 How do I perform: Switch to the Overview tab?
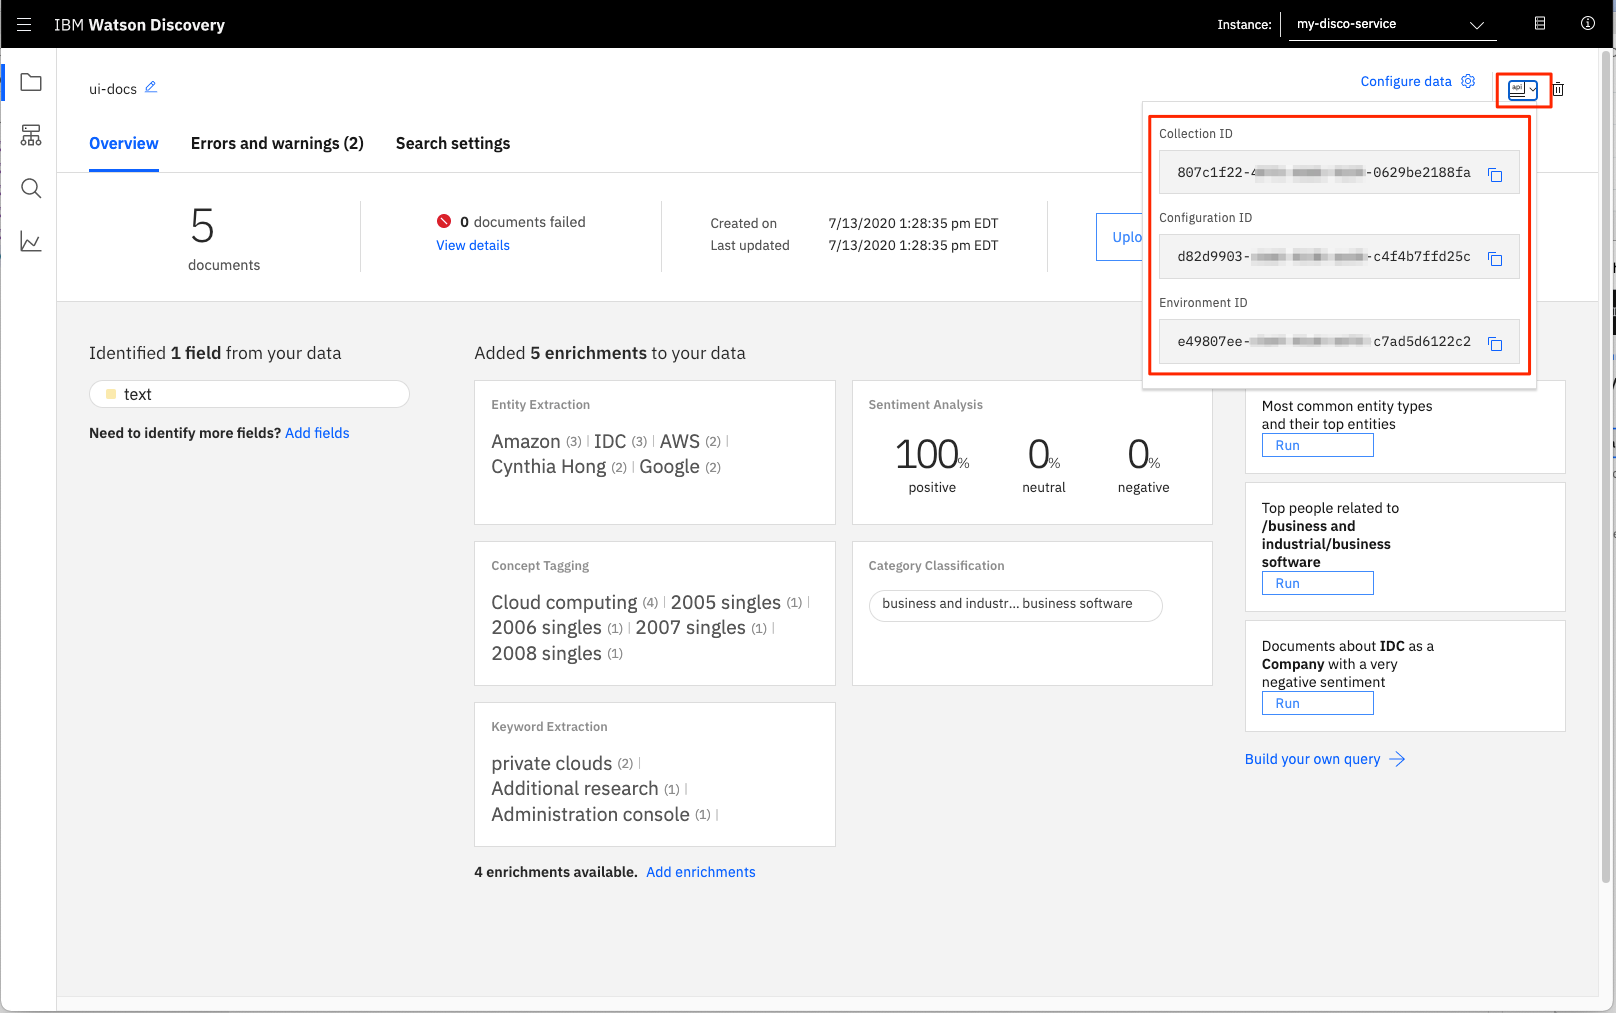pos(124,143)
